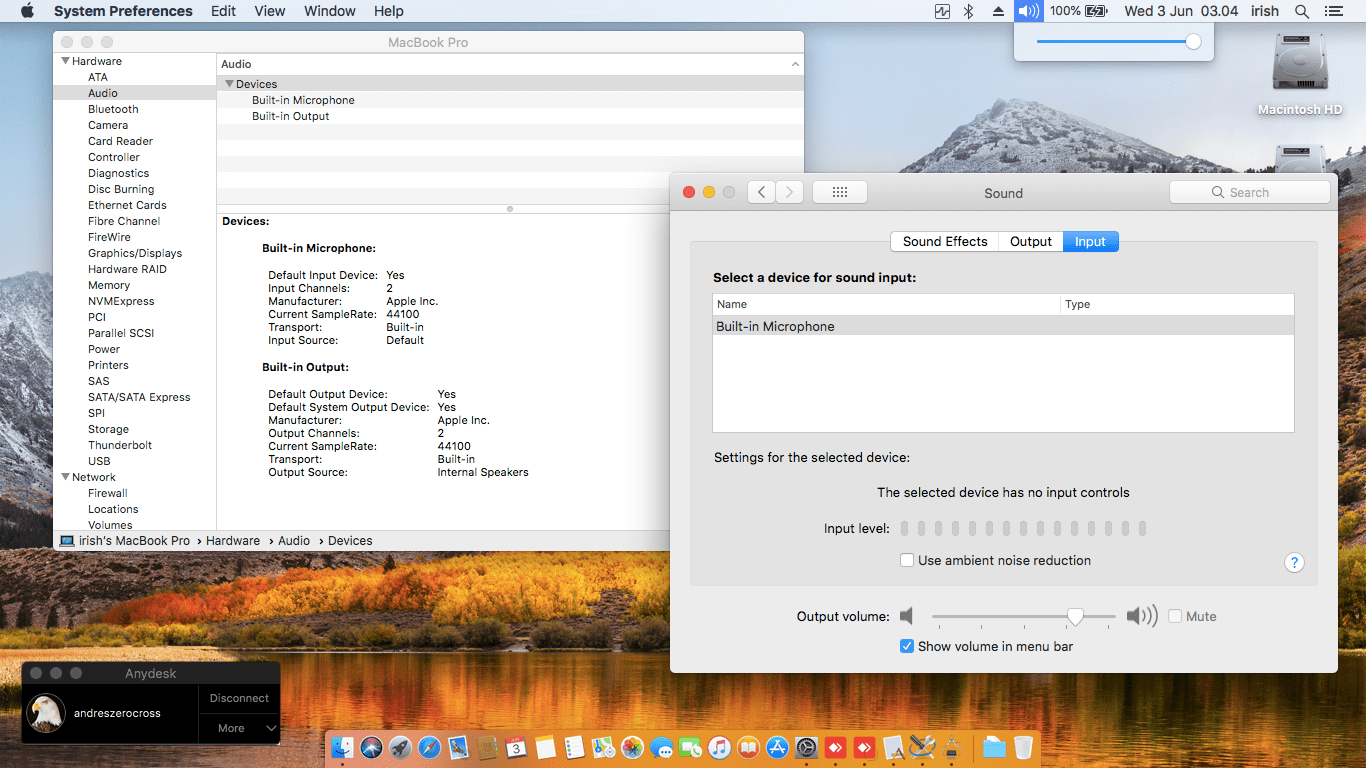This screenshot has height=768, width=1366.
Task: Open Sound help with the question mark
Action: click(x=1294, y=562)
